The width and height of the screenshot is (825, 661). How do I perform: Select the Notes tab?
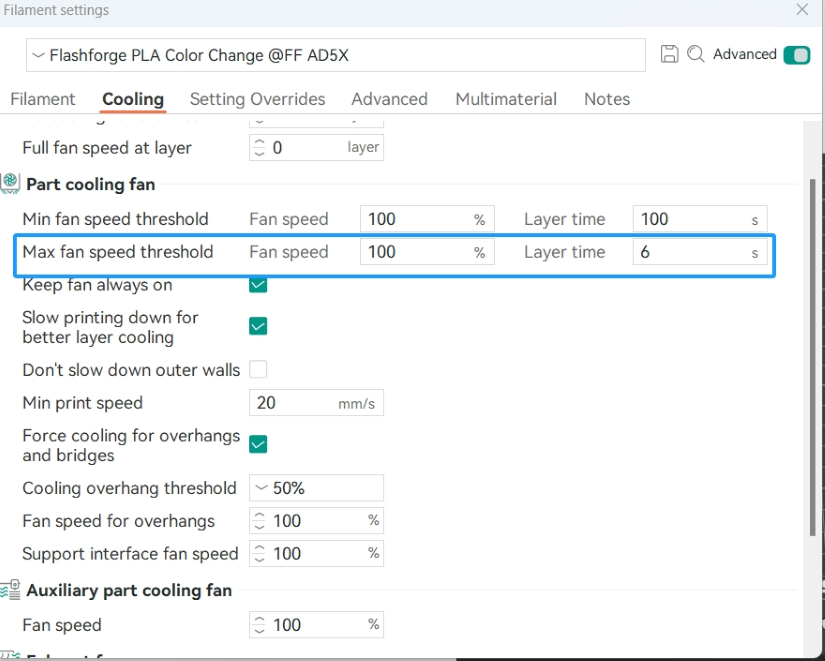(607, 99)
